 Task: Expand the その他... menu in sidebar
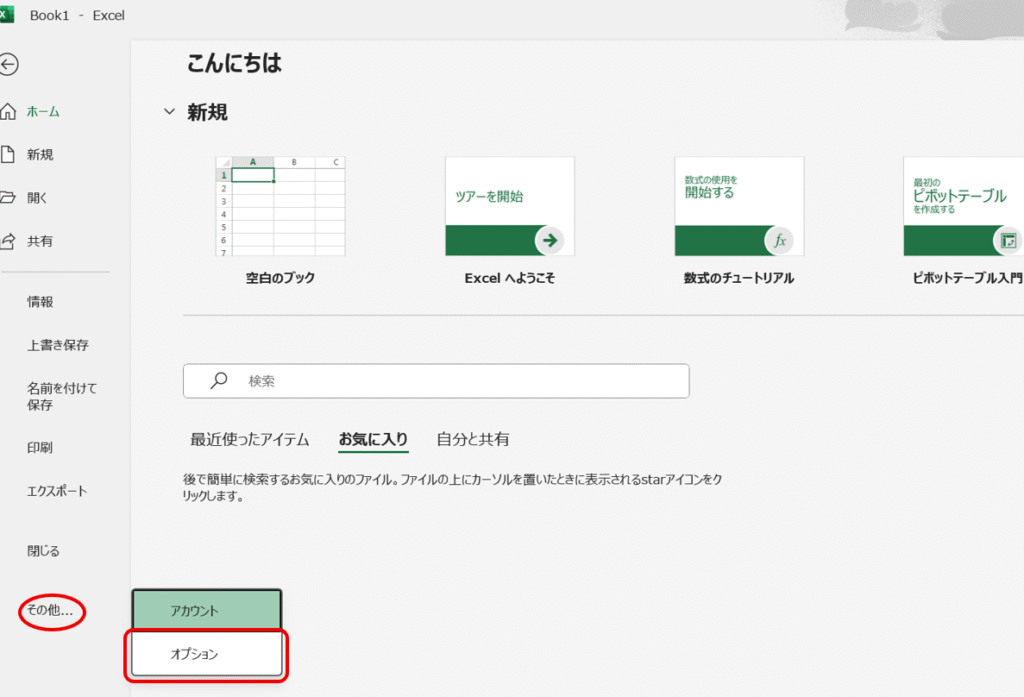(x=52, y=610)
